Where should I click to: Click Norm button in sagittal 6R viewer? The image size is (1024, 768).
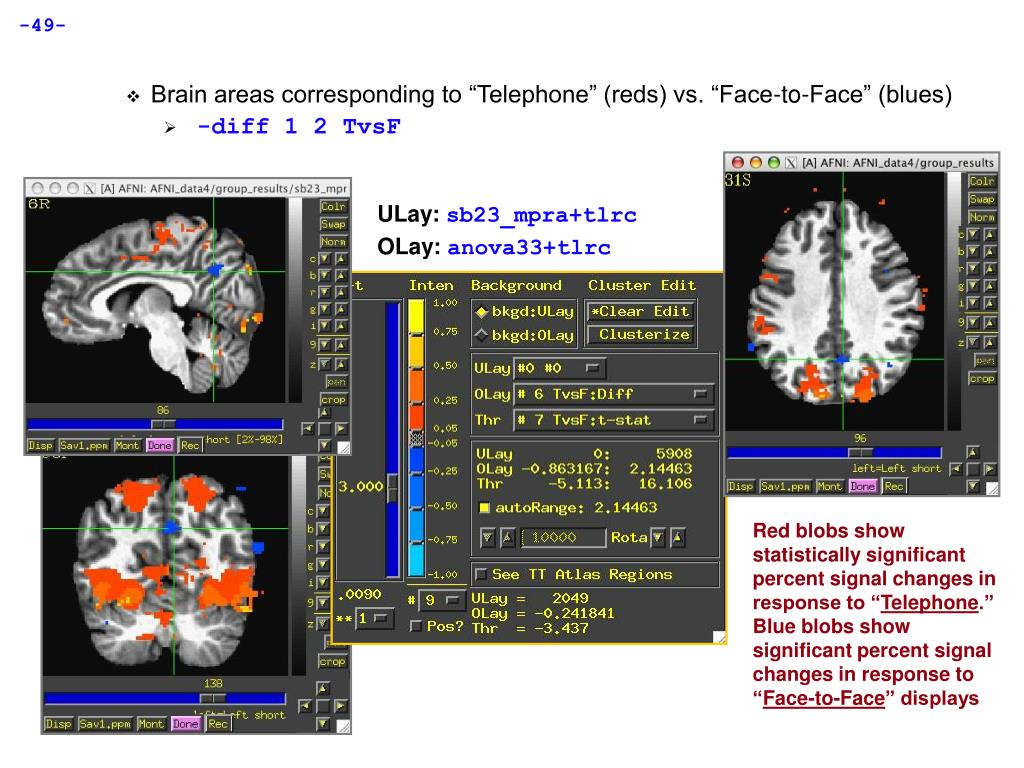point(332,242)
